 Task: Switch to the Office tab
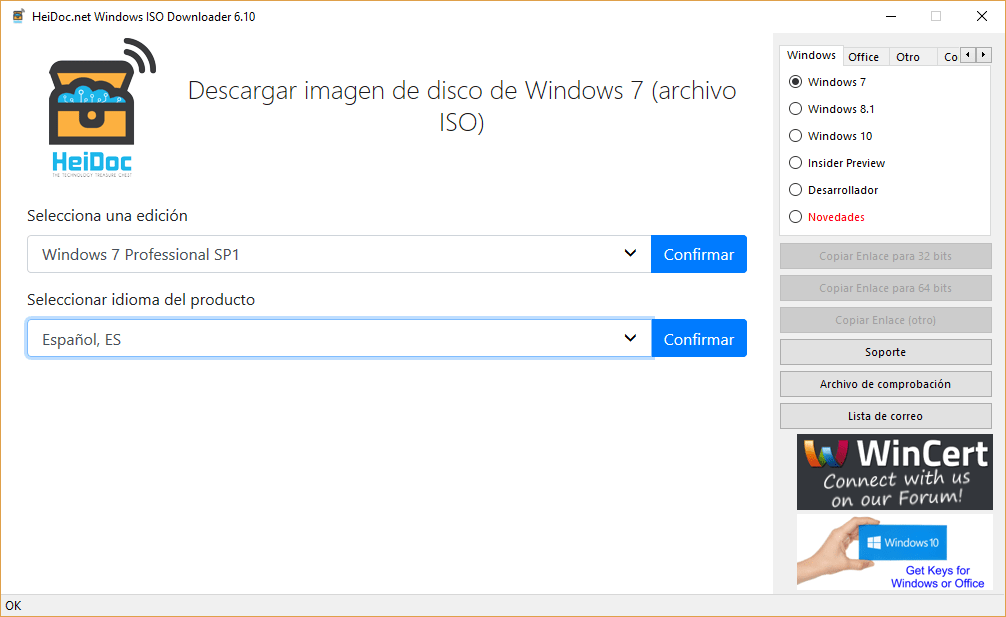(x=864, y=56)
